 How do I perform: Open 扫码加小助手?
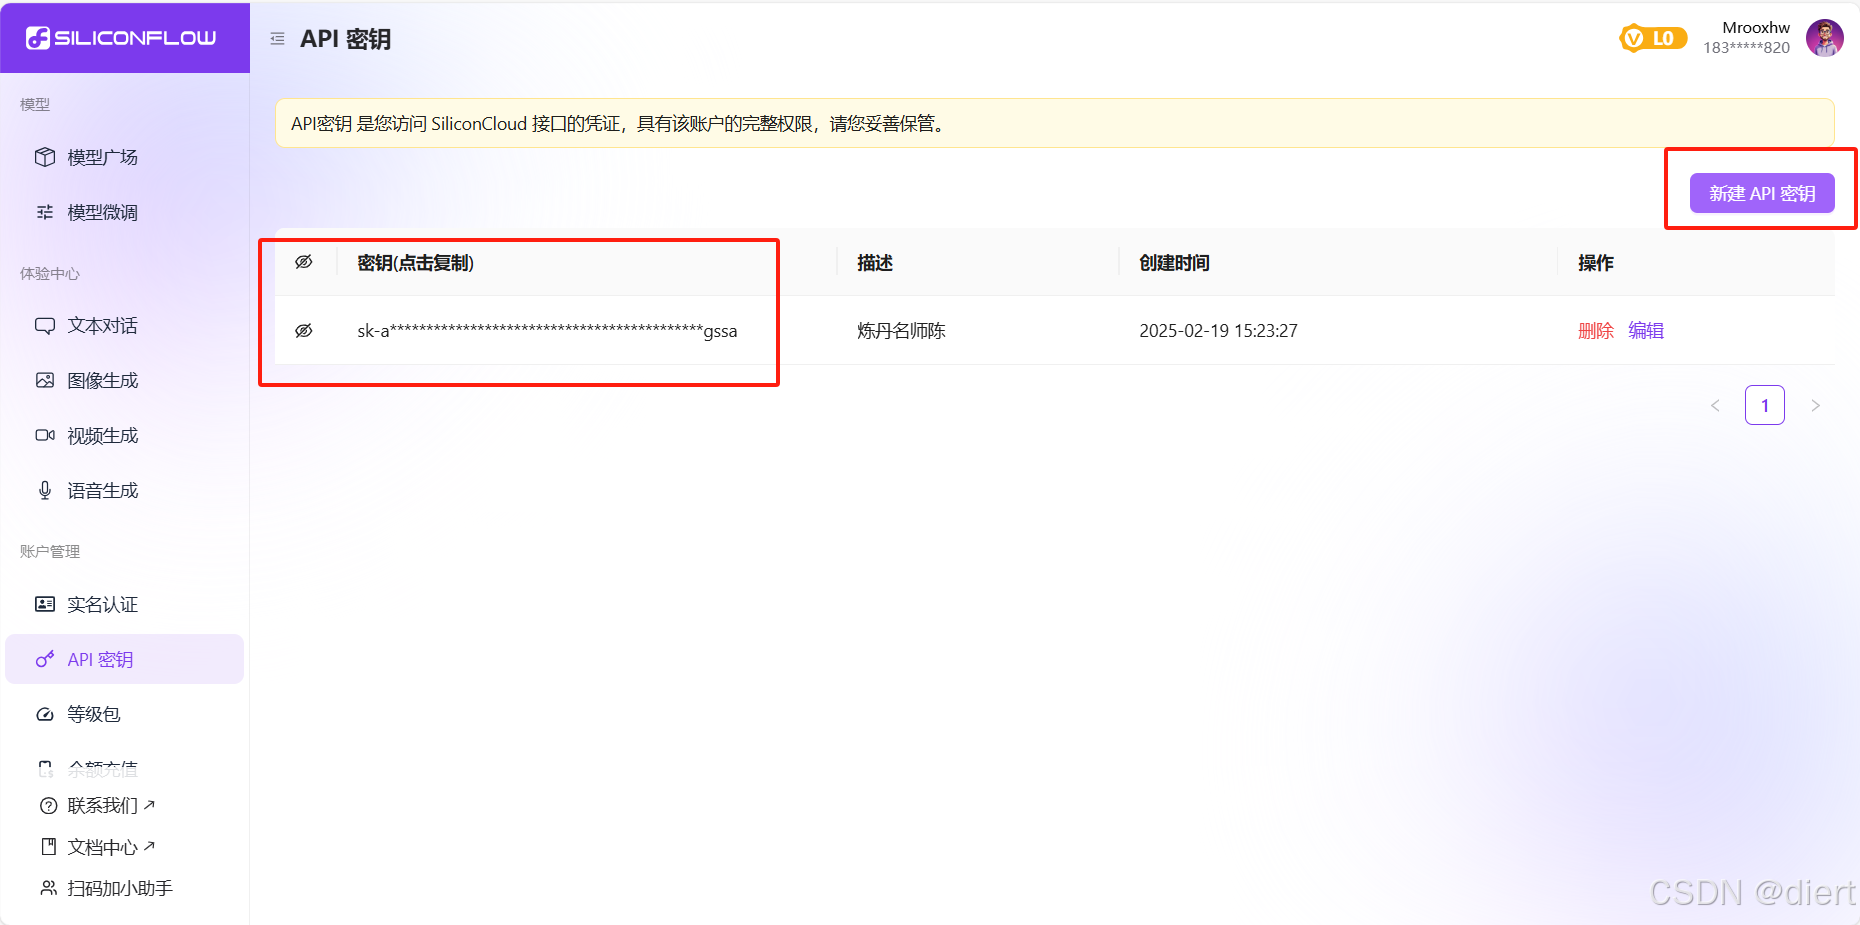click(x=120, y=888)
